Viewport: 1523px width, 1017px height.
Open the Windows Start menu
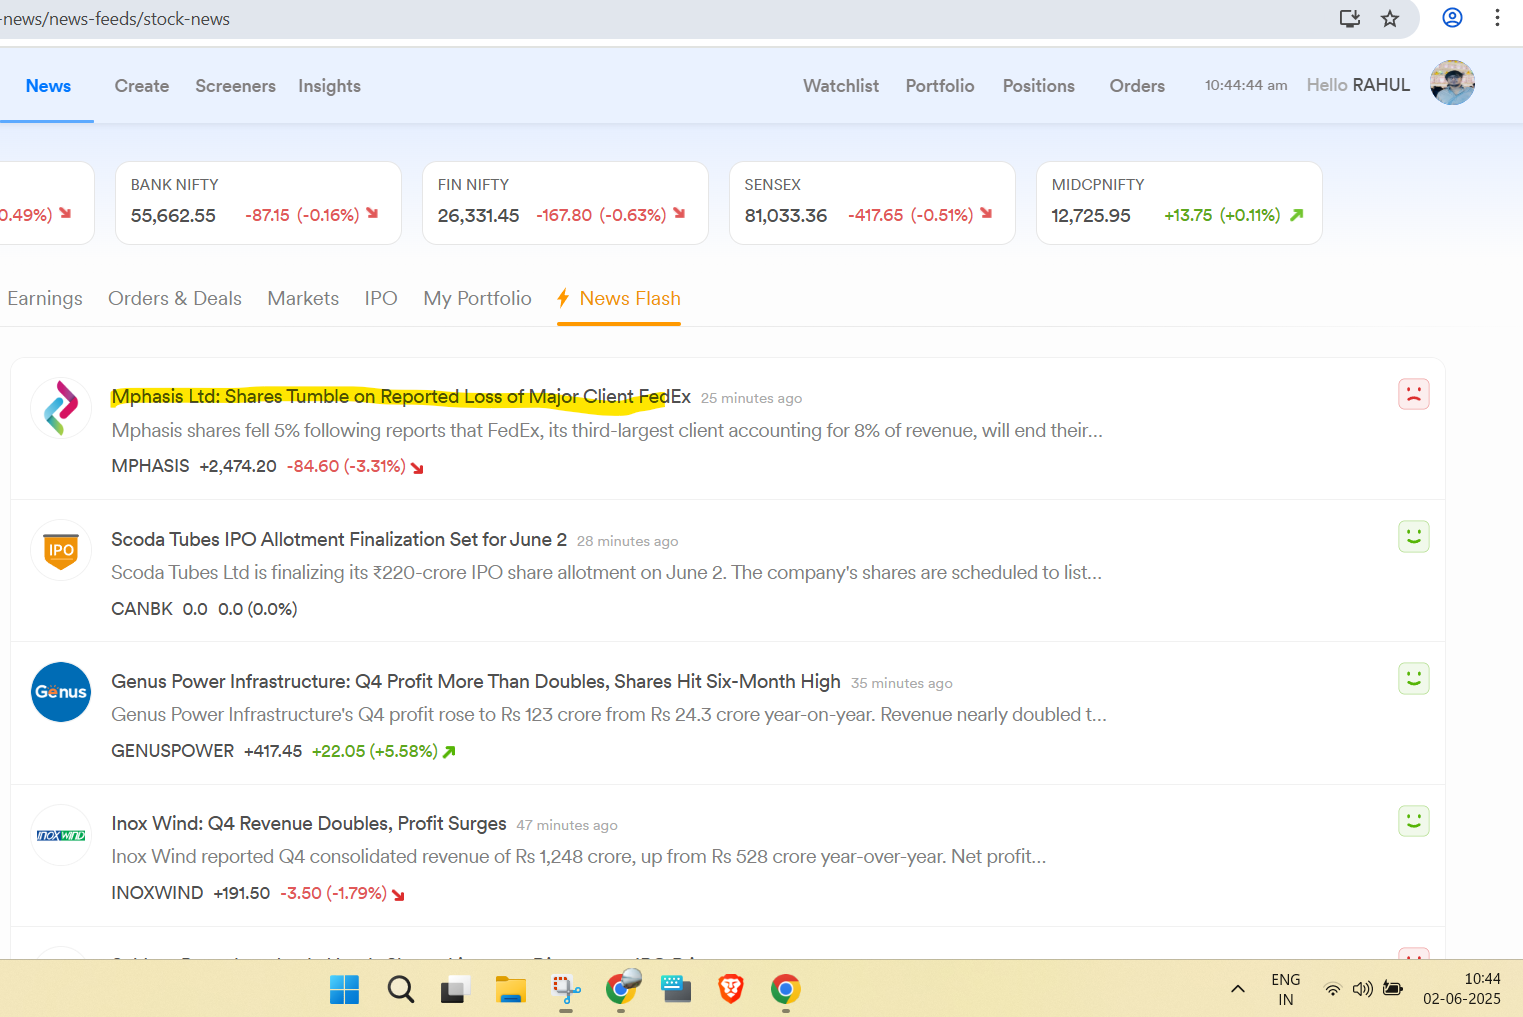pos(344,989)
